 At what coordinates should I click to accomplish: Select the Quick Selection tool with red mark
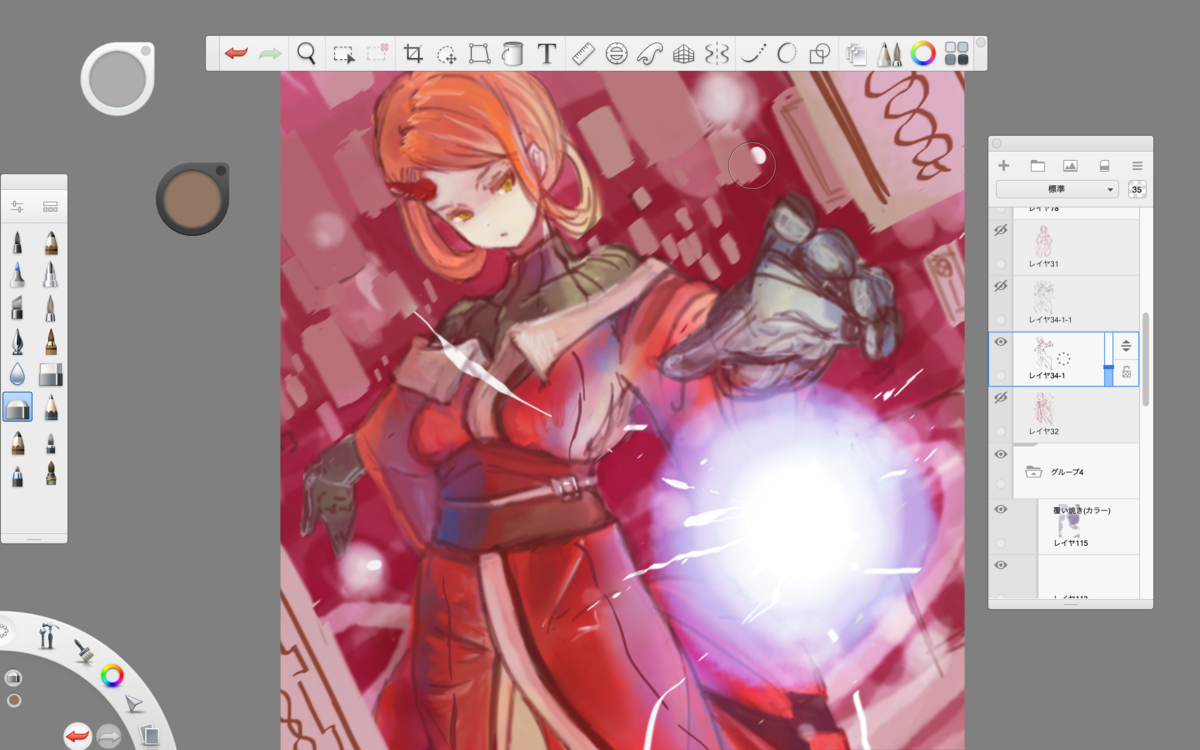377,53
